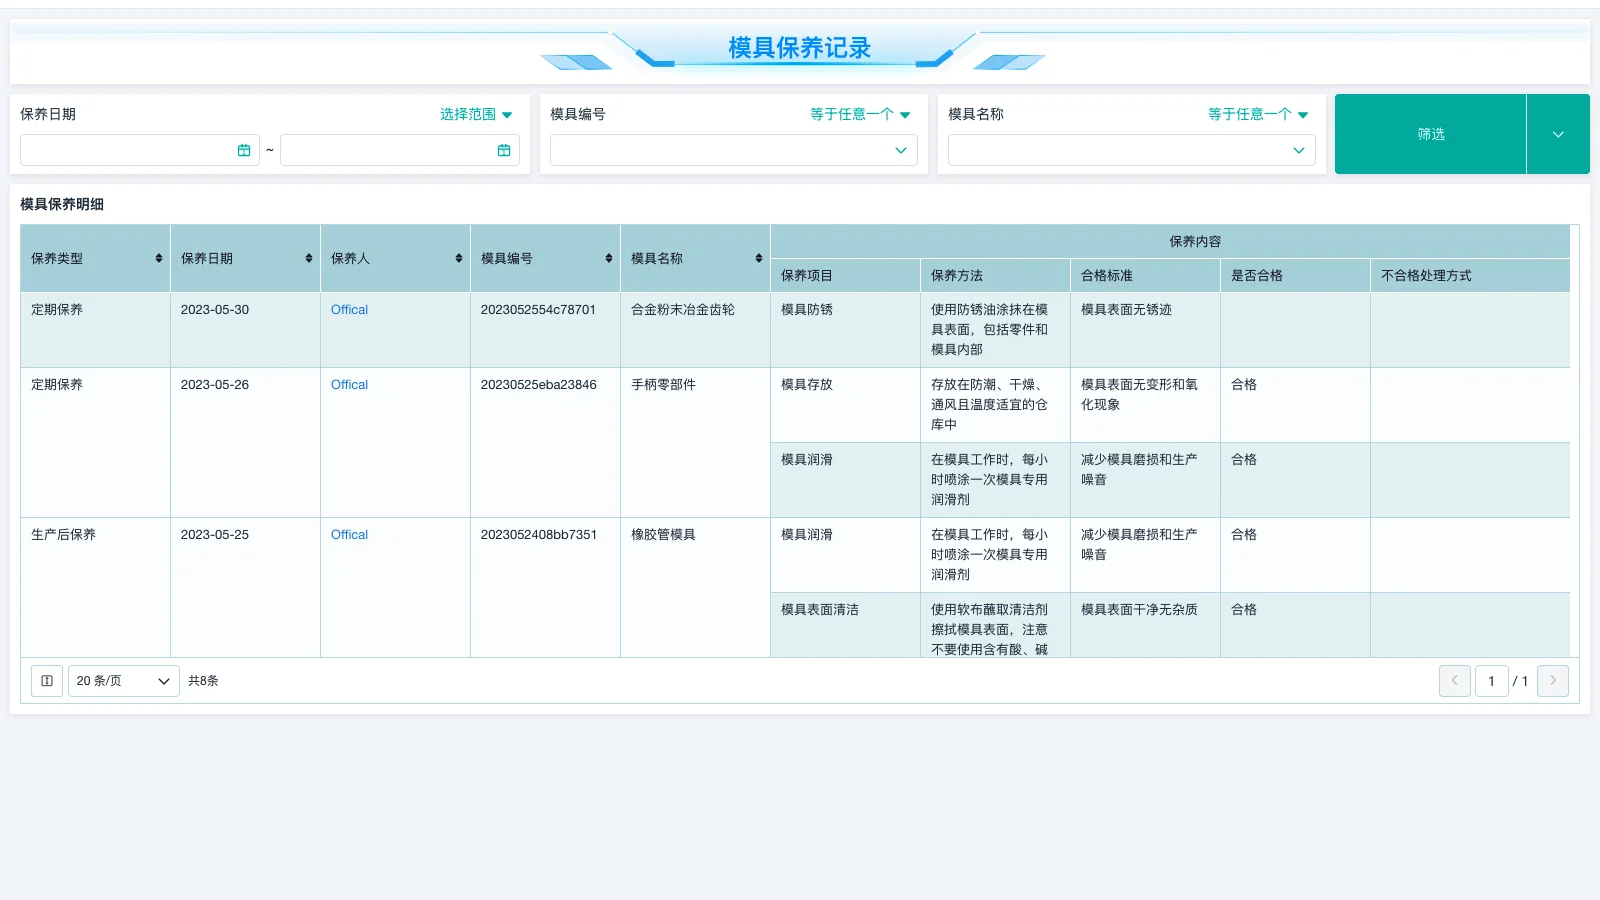Sort the 保养类型 column

click(x=159, y=257)
